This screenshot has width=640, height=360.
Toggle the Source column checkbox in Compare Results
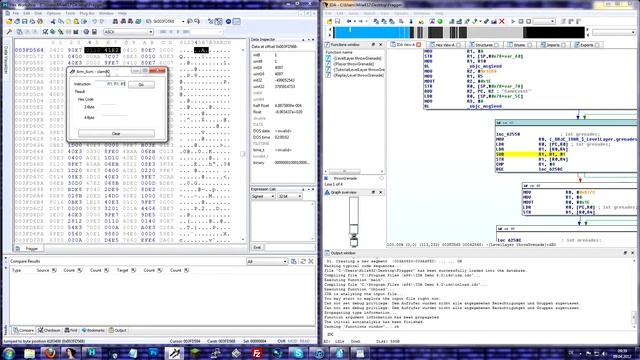click(x=54, y=270)
